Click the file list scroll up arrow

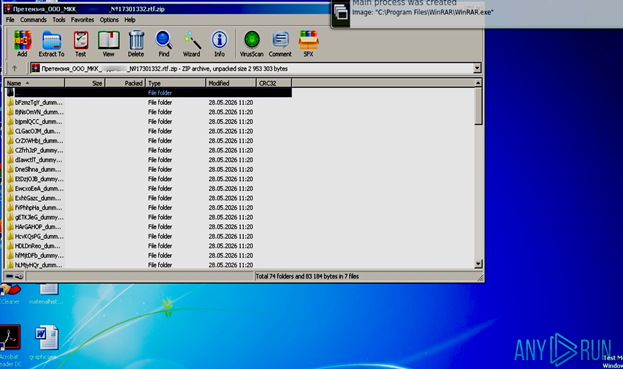(x=478, y=83)
